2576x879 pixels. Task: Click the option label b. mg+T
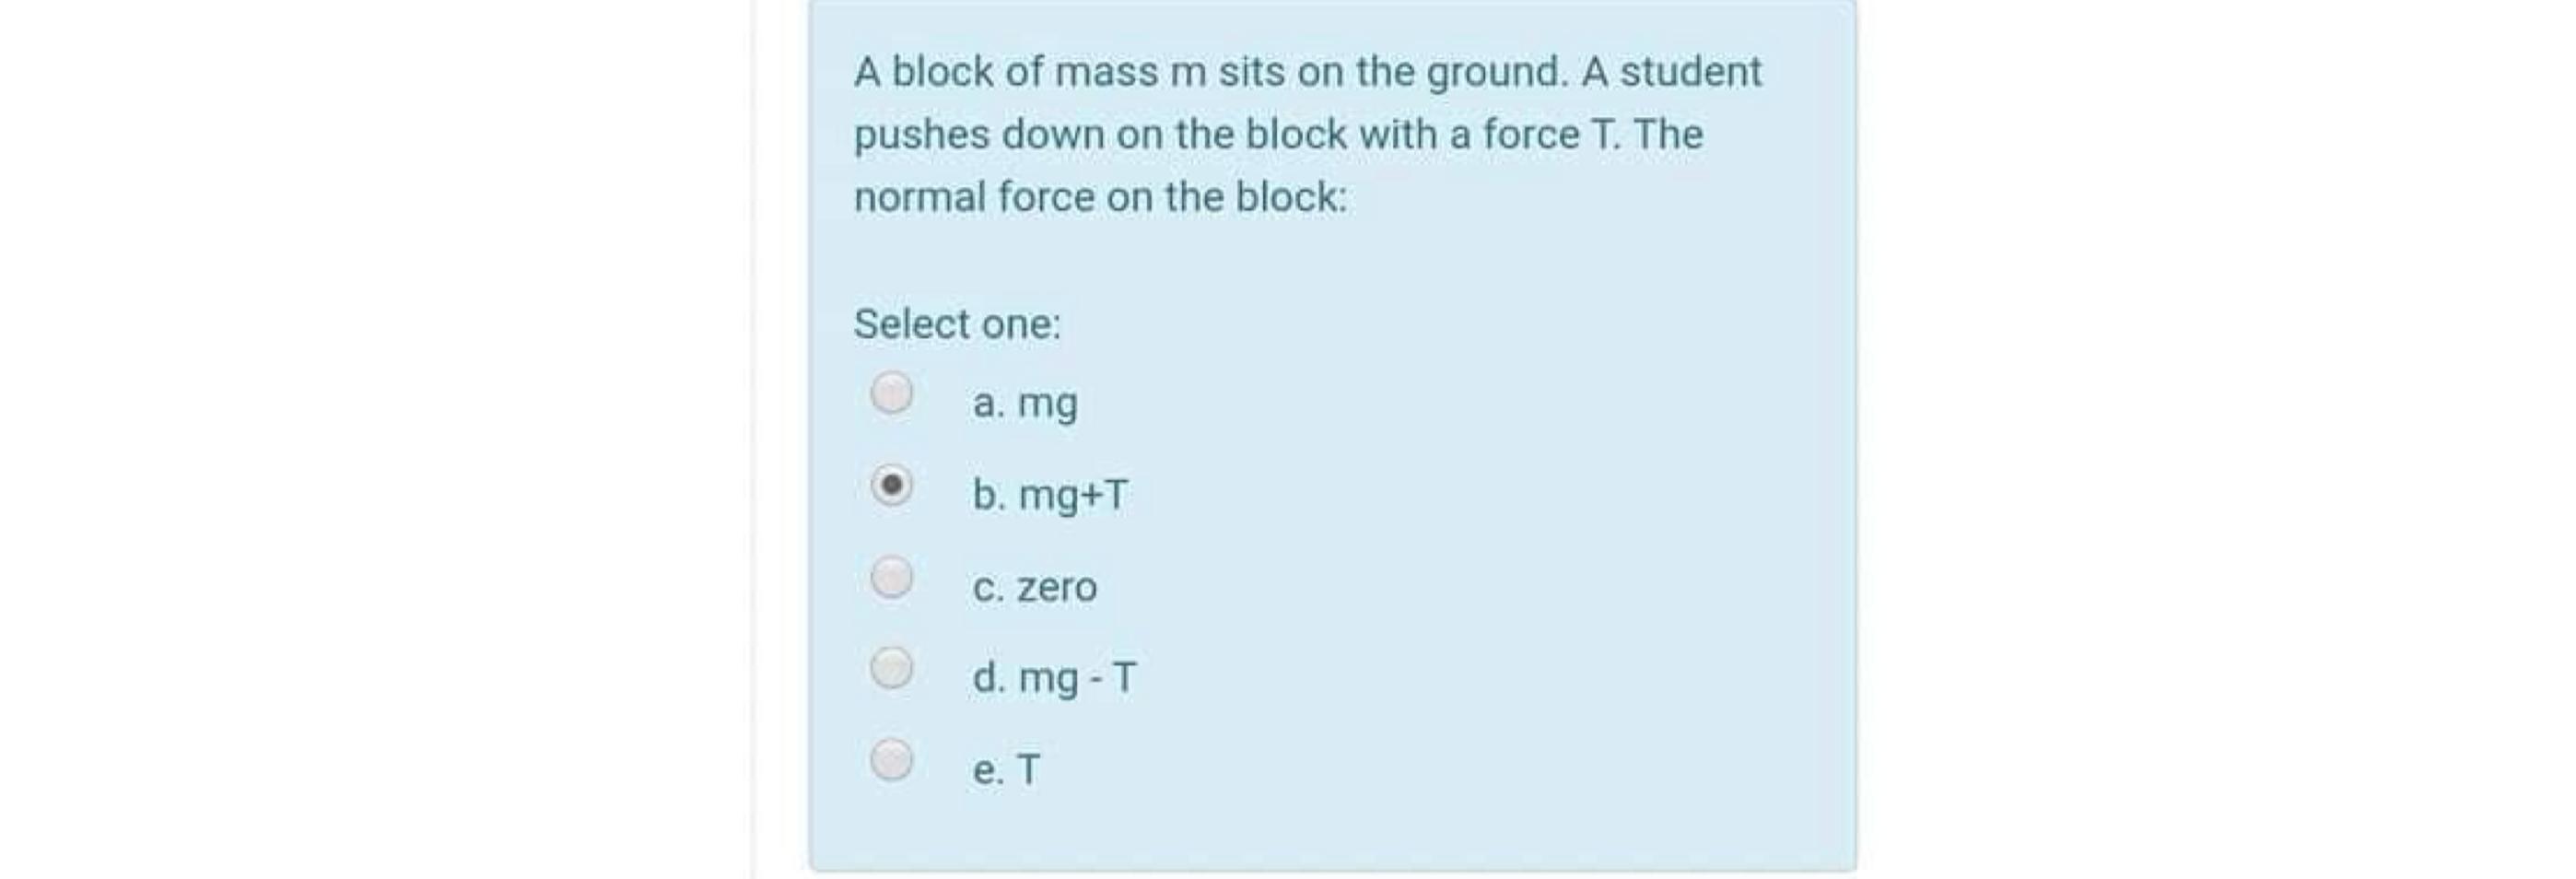(x=1049, y=495)
